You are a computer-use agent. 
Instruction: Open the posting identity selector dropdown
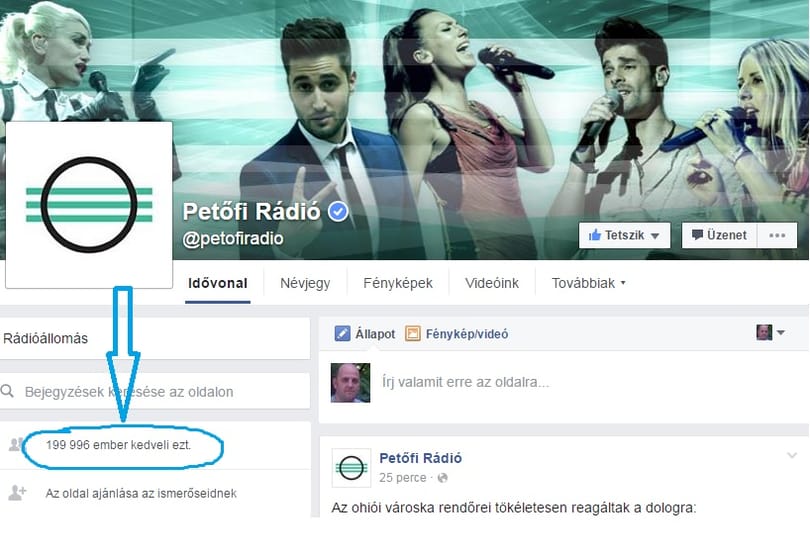point(770,333)
